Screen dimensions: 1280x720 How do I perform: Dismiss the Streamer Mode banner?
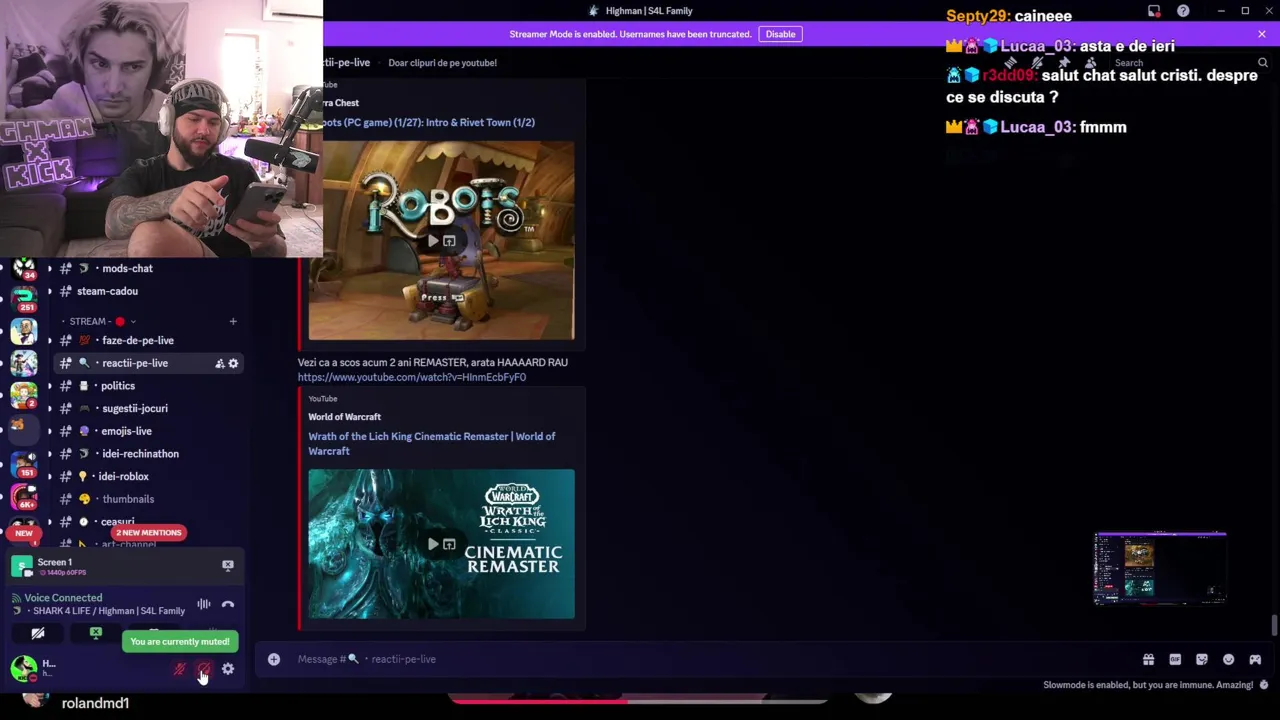tap(1262, 34)
